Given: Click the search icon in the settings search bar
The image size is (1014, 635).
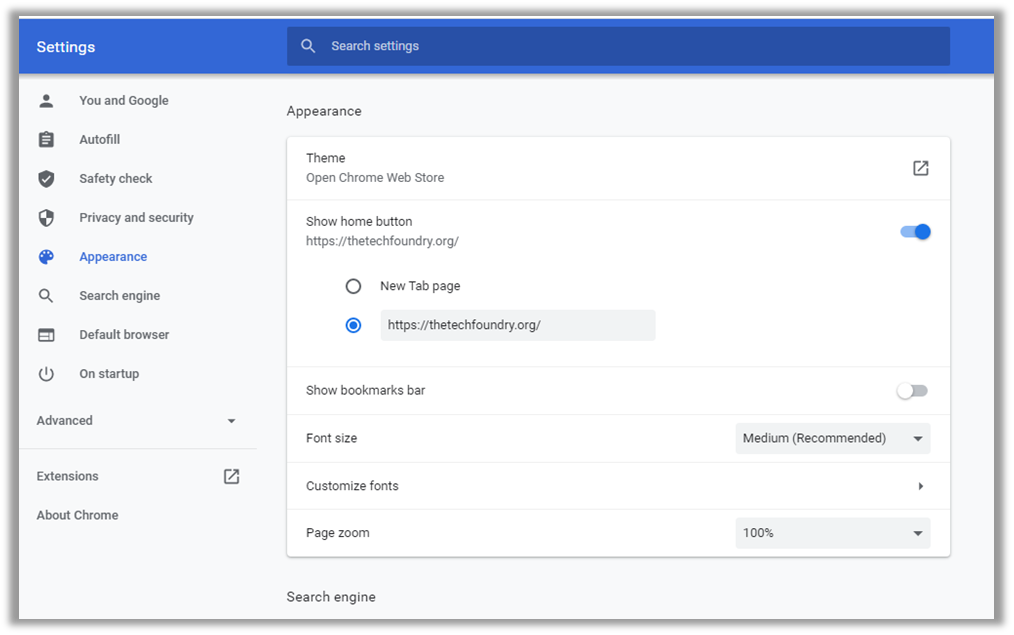Looking at the screenshot, I should [x=308, y=46].
